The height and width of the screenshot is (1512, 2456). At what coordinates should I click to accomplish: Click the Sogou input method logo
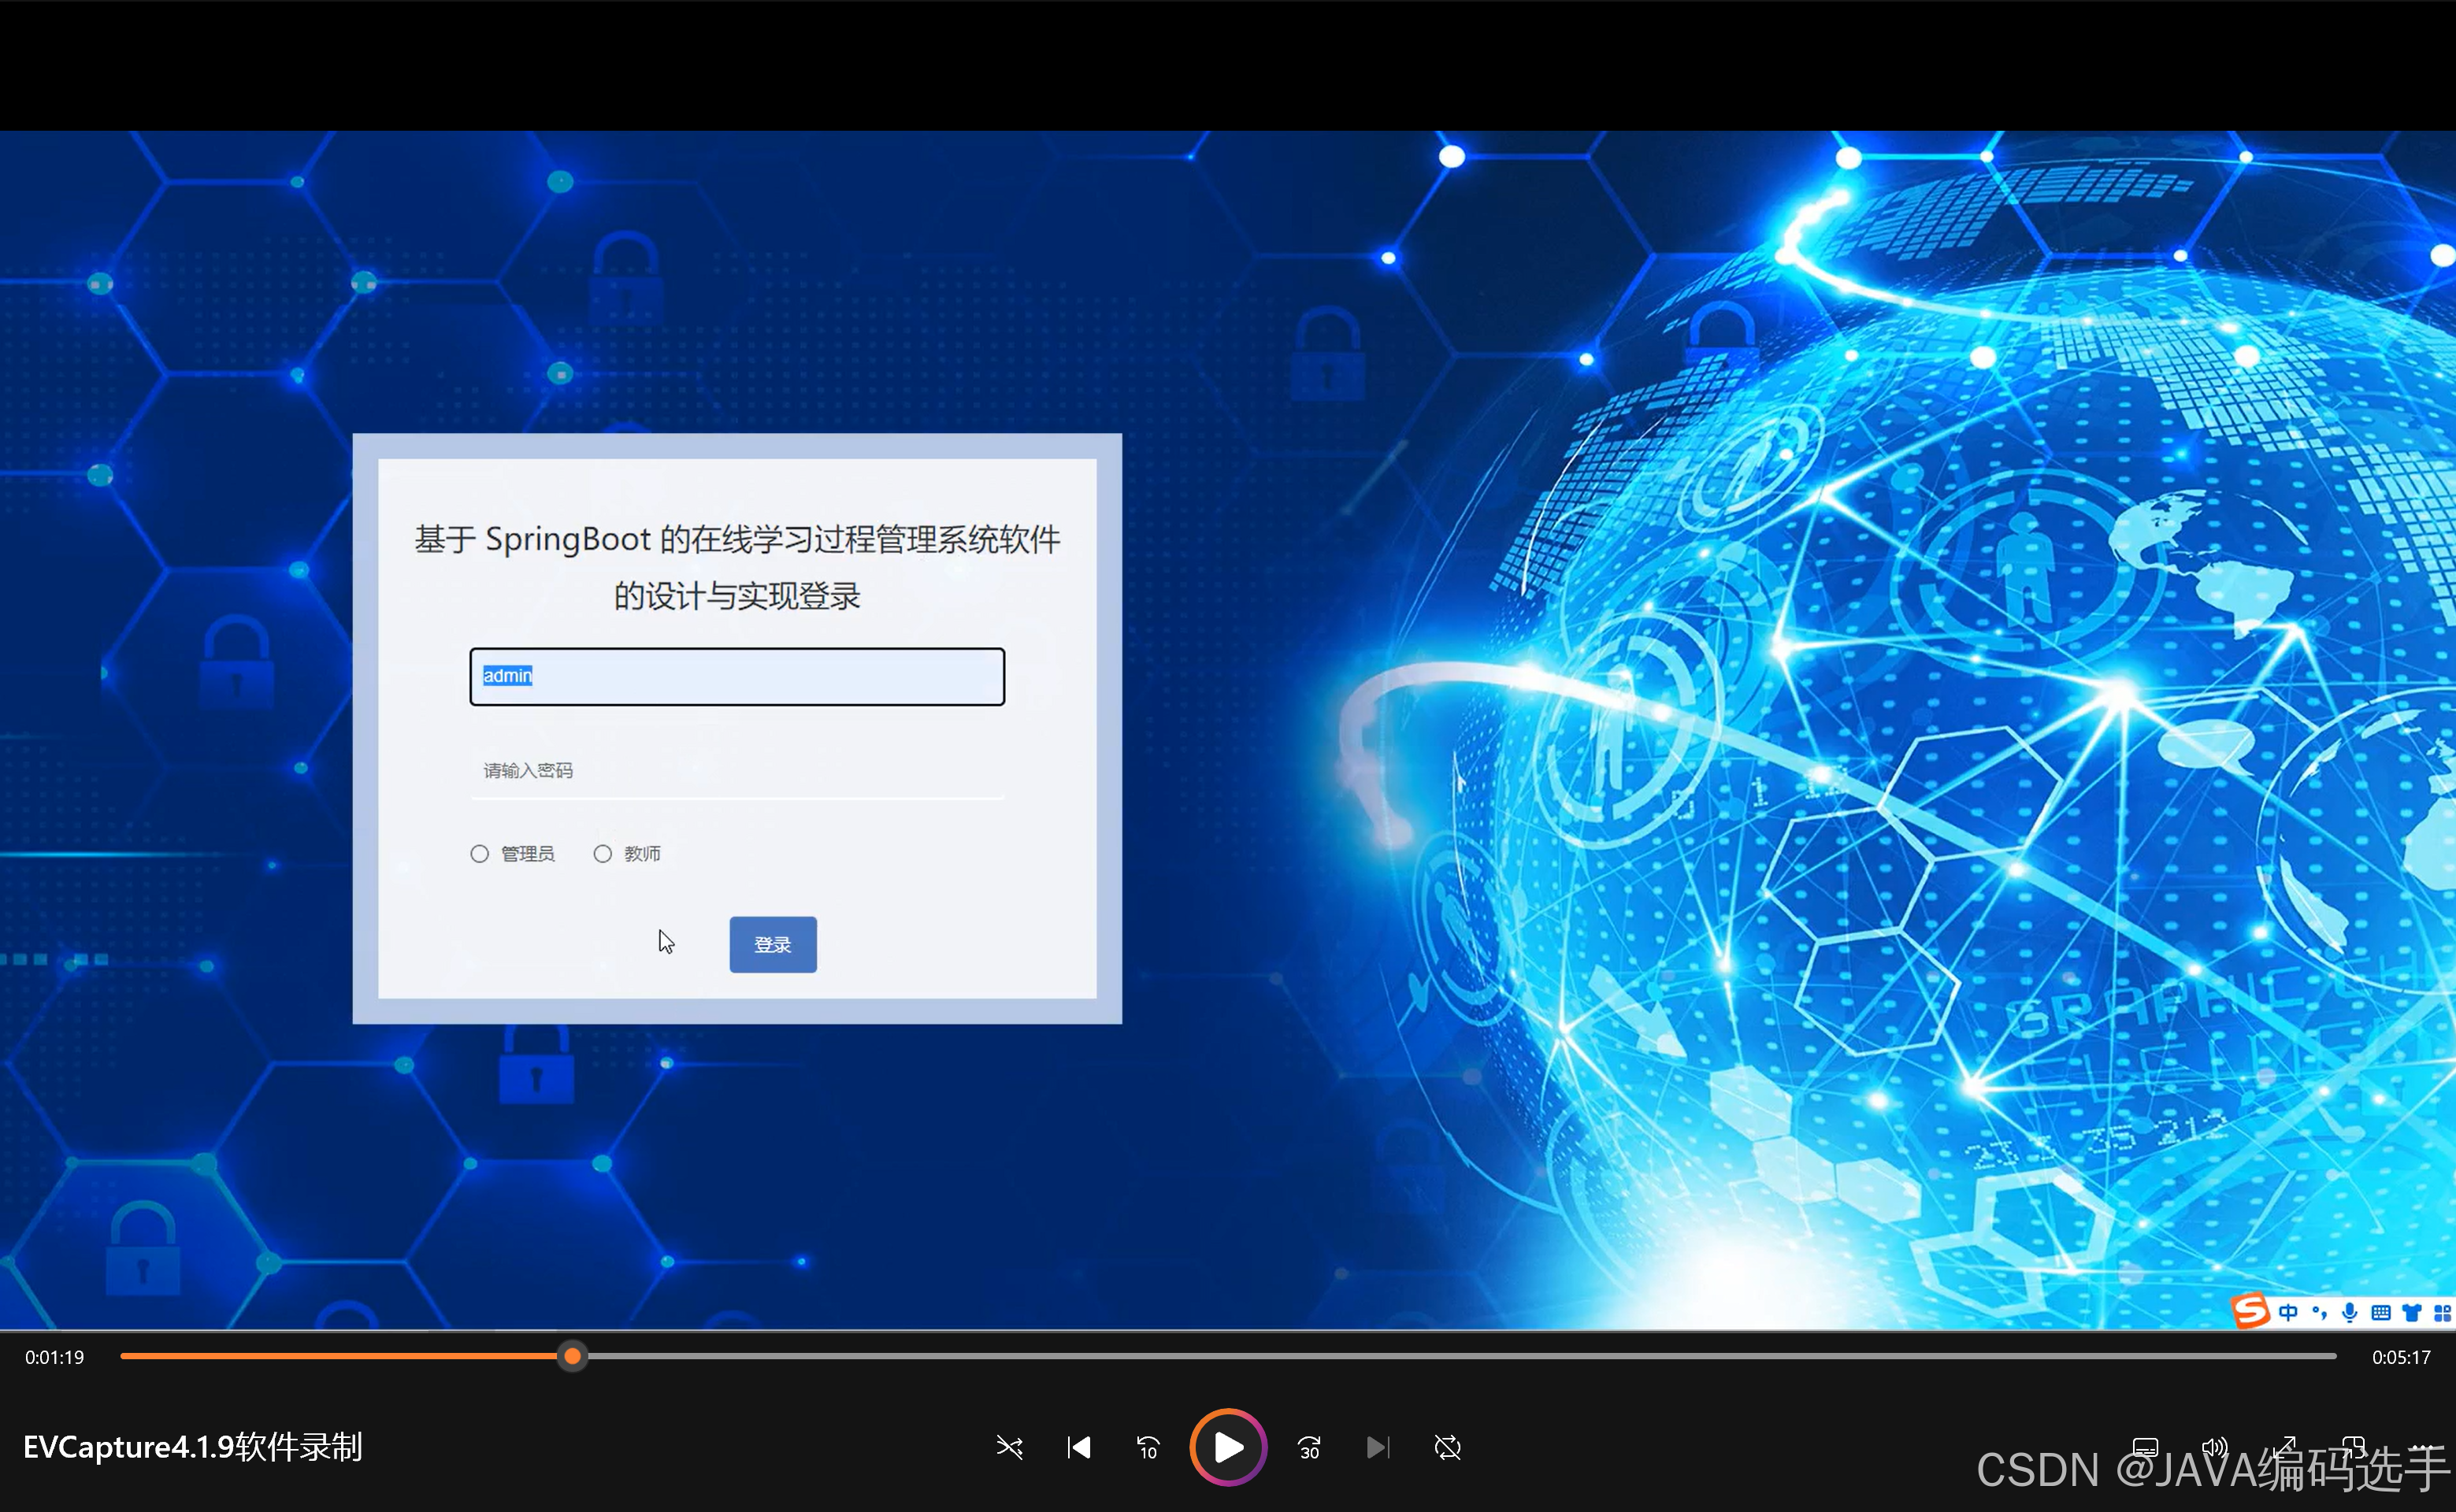[x=2251, y=1311]
